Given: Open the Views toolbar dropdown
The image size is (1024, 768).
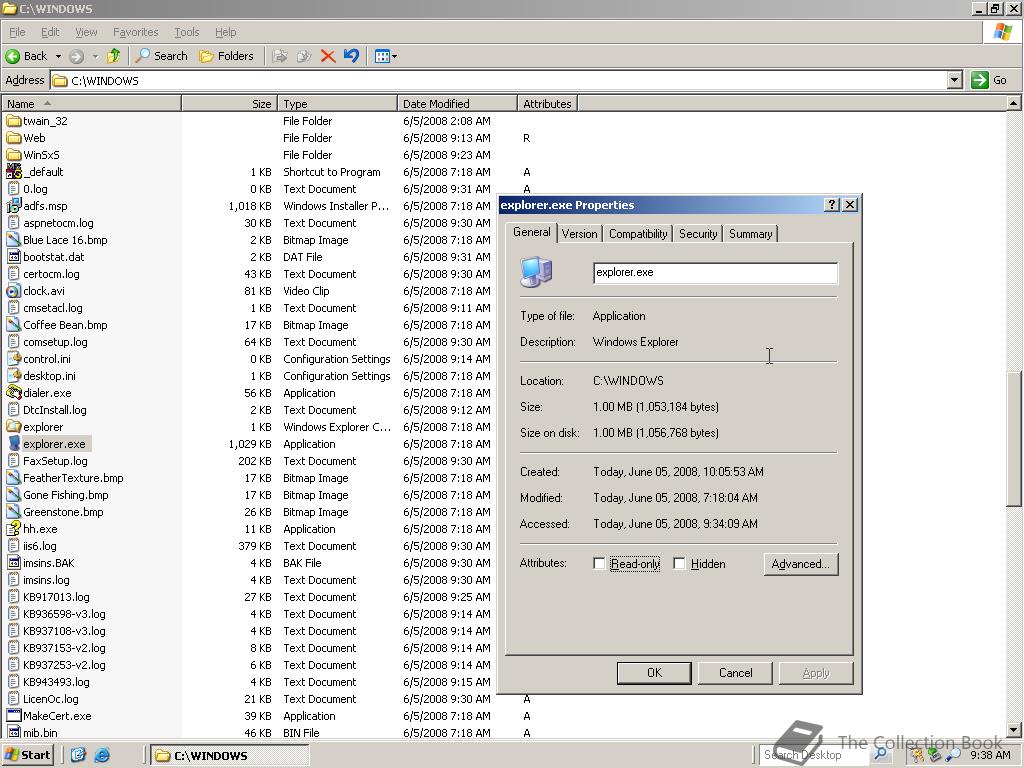Looking at the screenshot, I should click(385, 56).
